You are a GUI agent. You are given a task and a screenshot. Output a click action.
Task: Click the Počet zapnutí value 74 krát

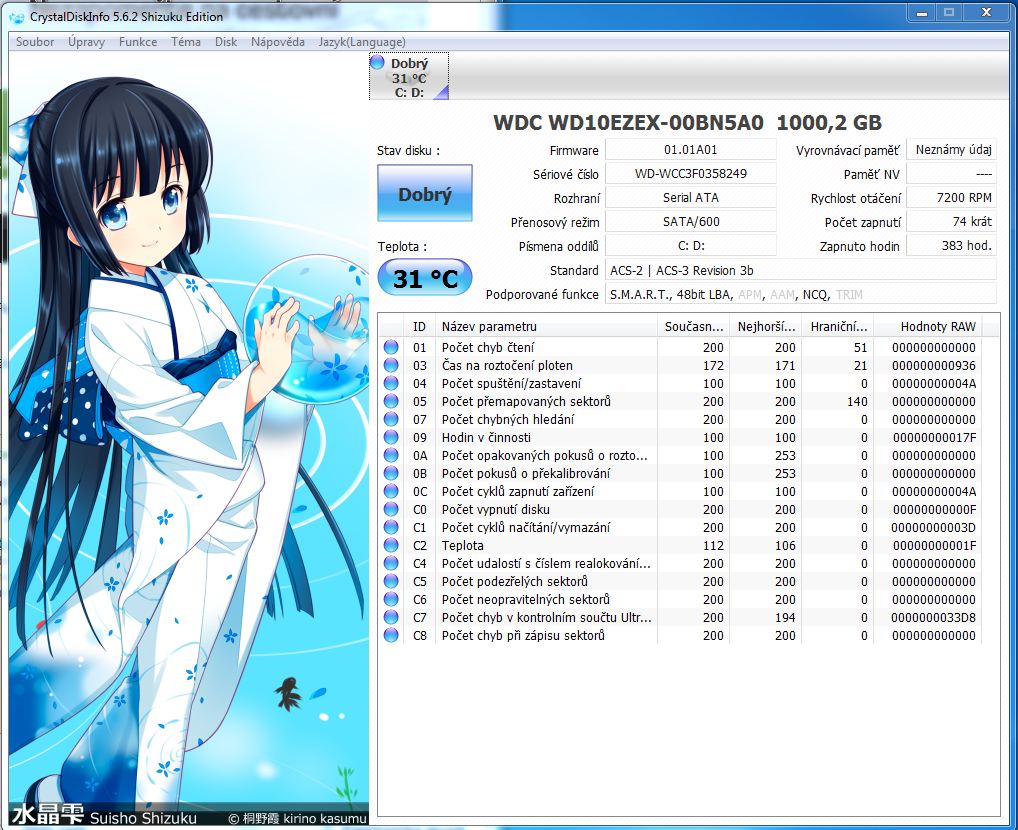[952, 221]
